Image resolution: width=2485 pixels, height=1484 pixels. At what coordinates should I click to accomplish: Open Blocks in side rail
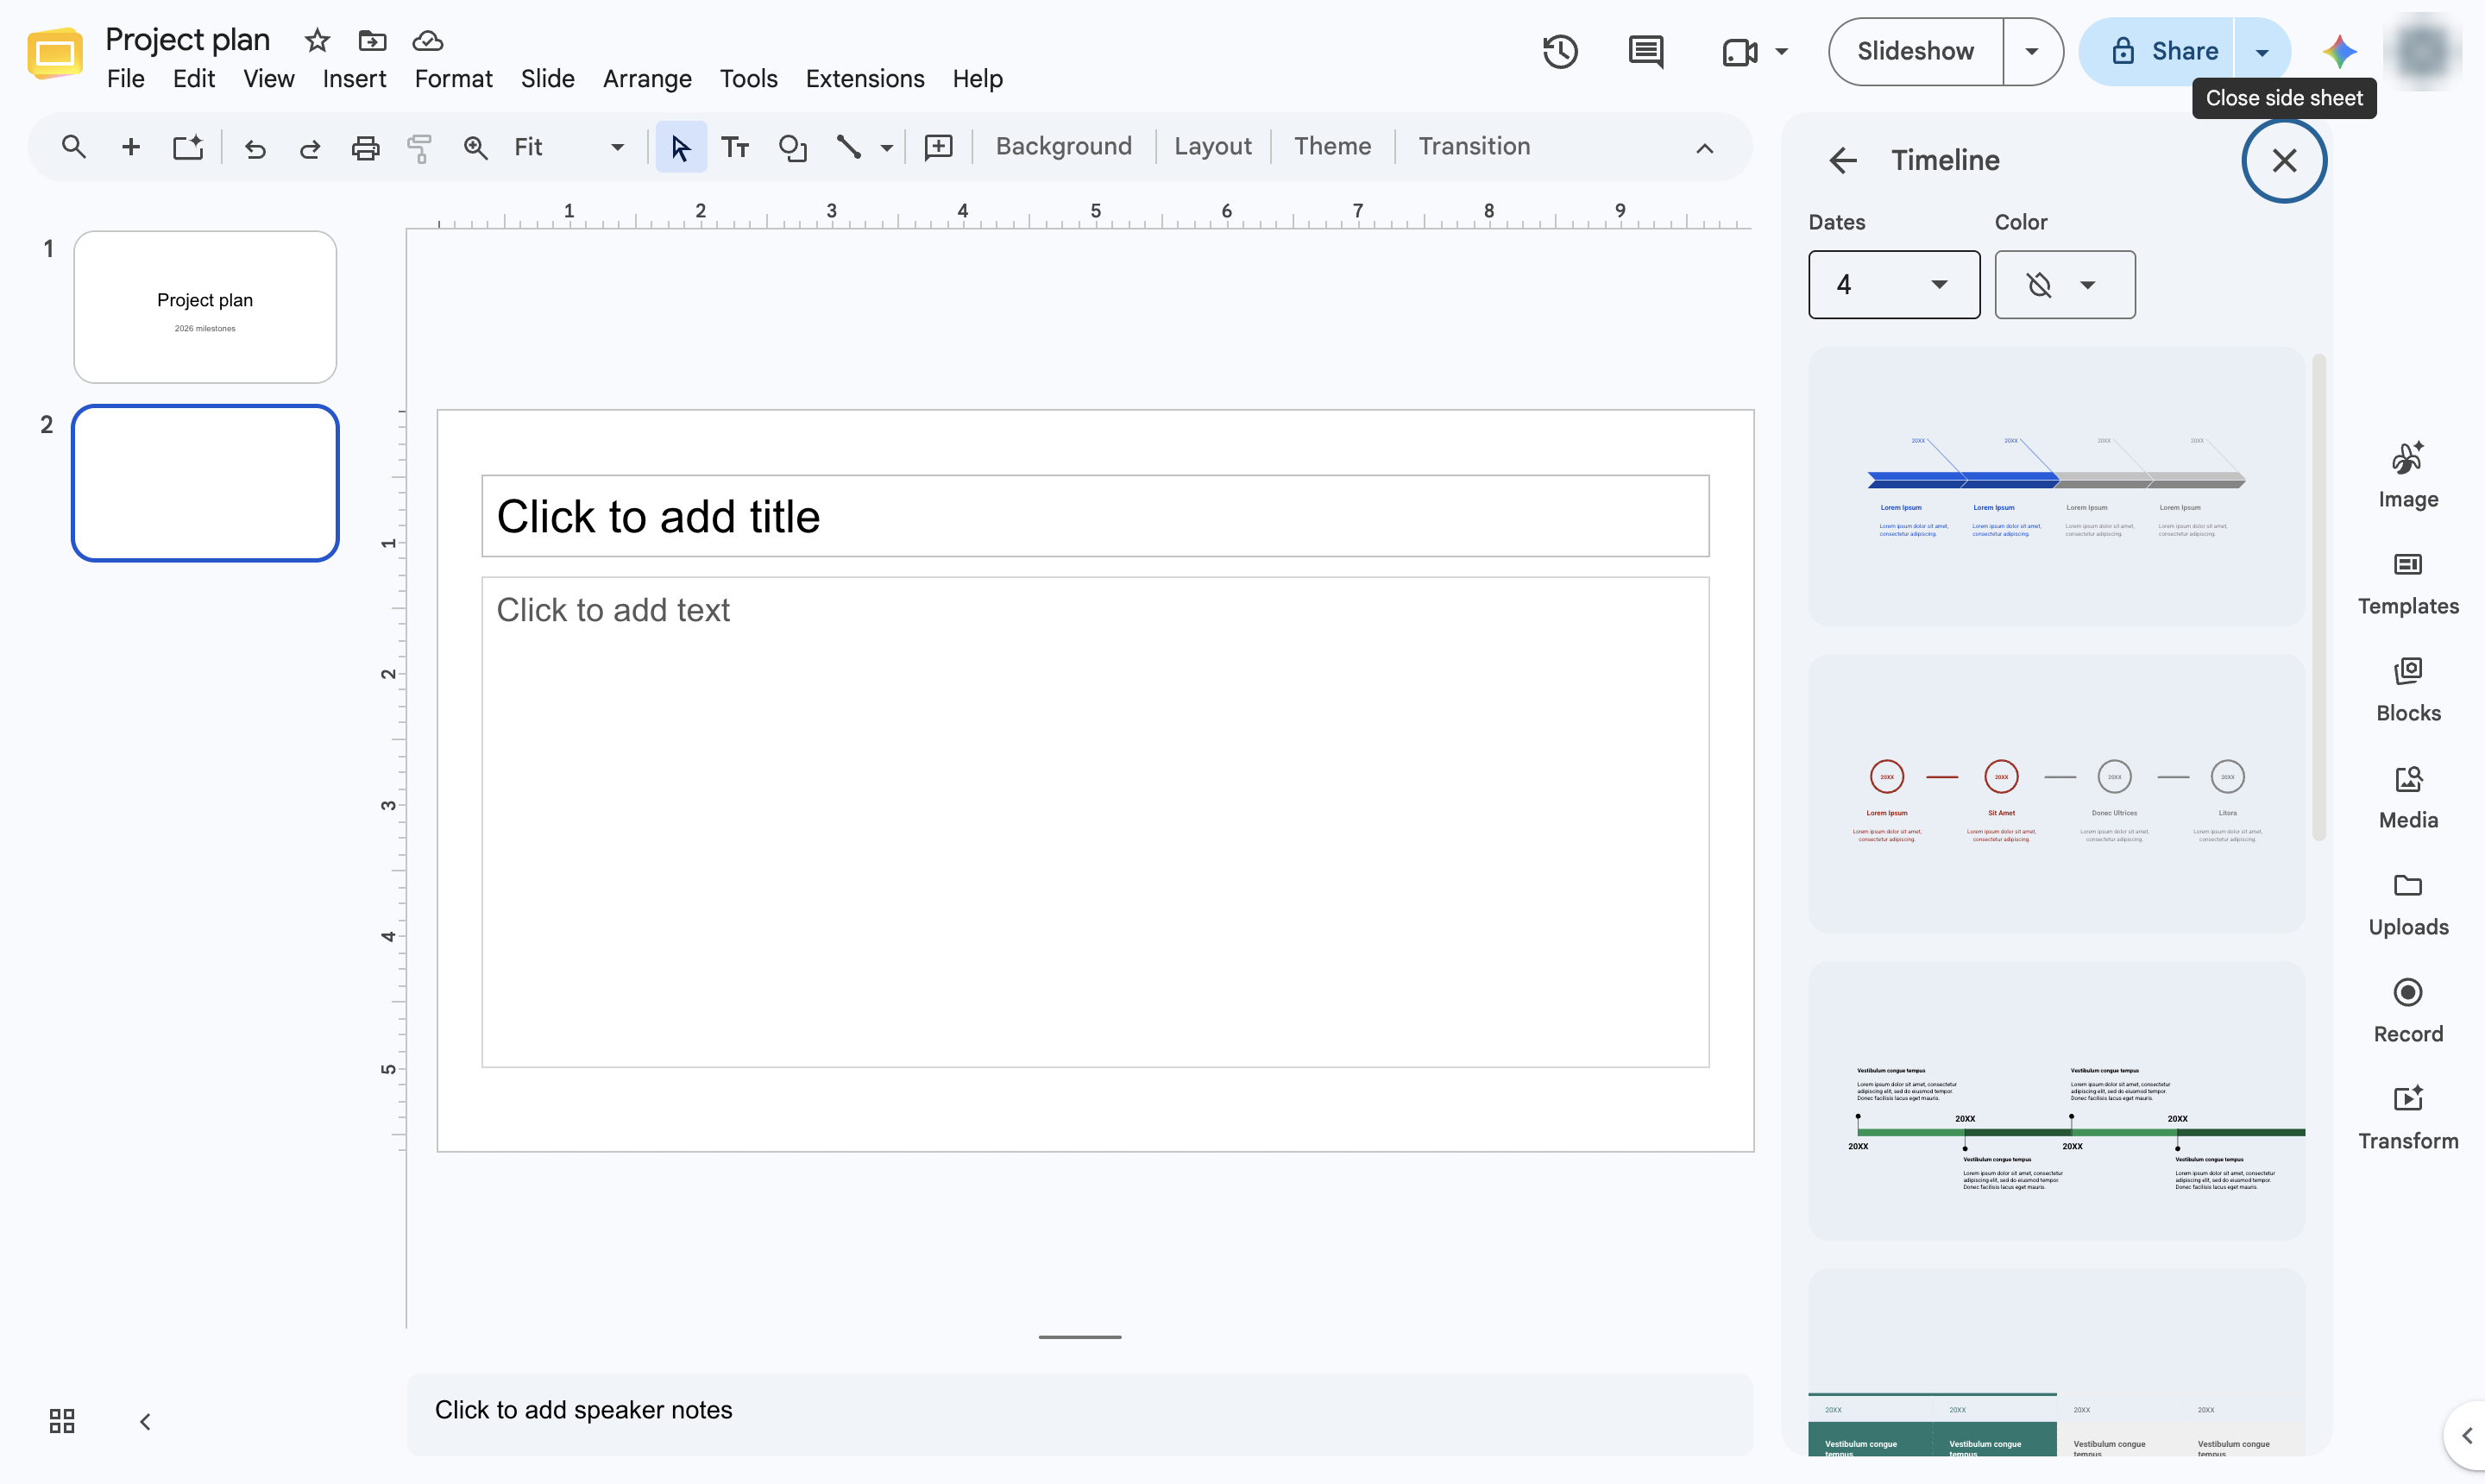click(2408, 689)
